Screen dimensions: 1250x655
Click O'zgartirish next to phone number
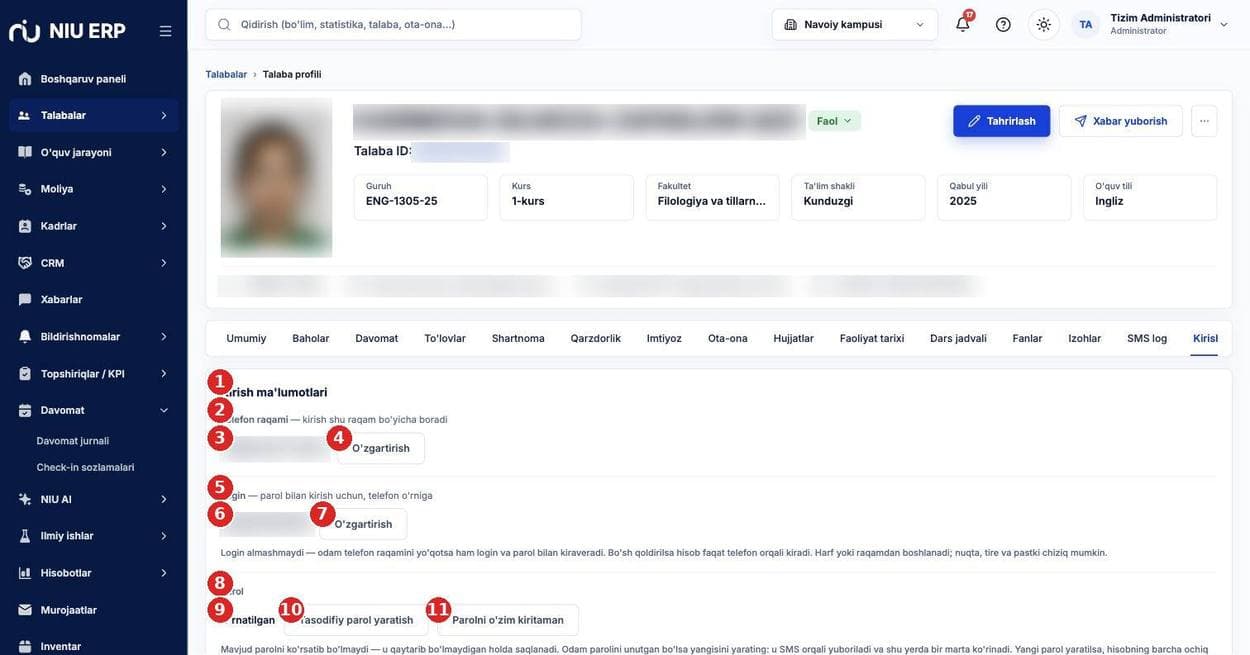pos(381,448)
